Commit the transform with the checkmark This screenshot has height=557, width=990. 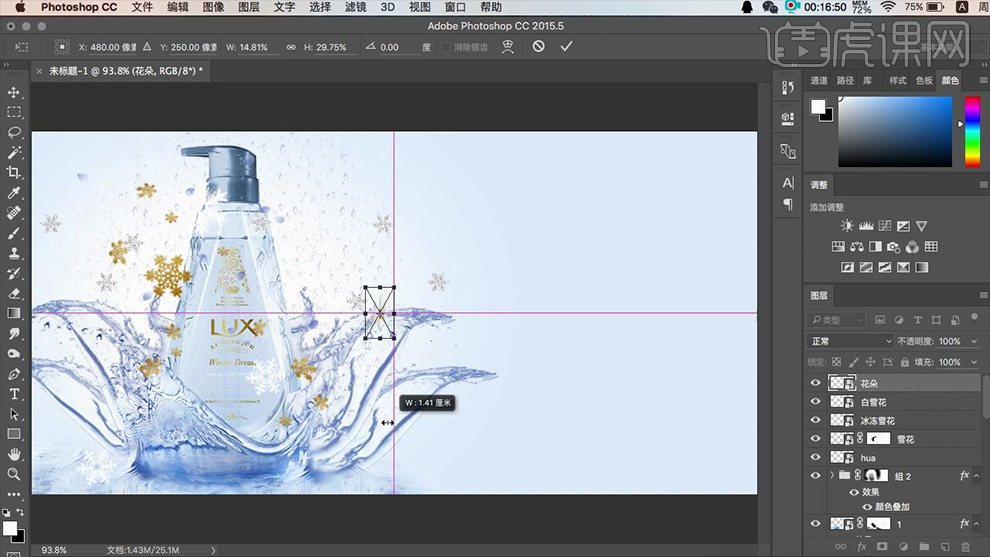[x=567, y=46]
